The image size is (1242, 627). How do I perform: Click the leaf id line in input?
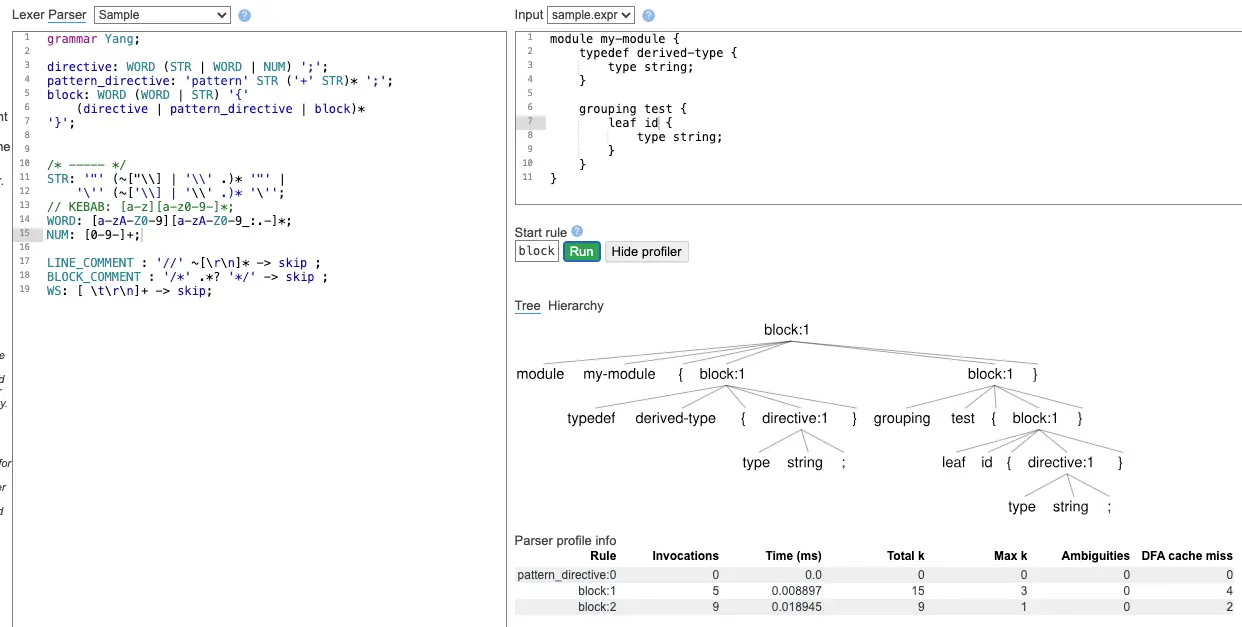coord(640,123)
